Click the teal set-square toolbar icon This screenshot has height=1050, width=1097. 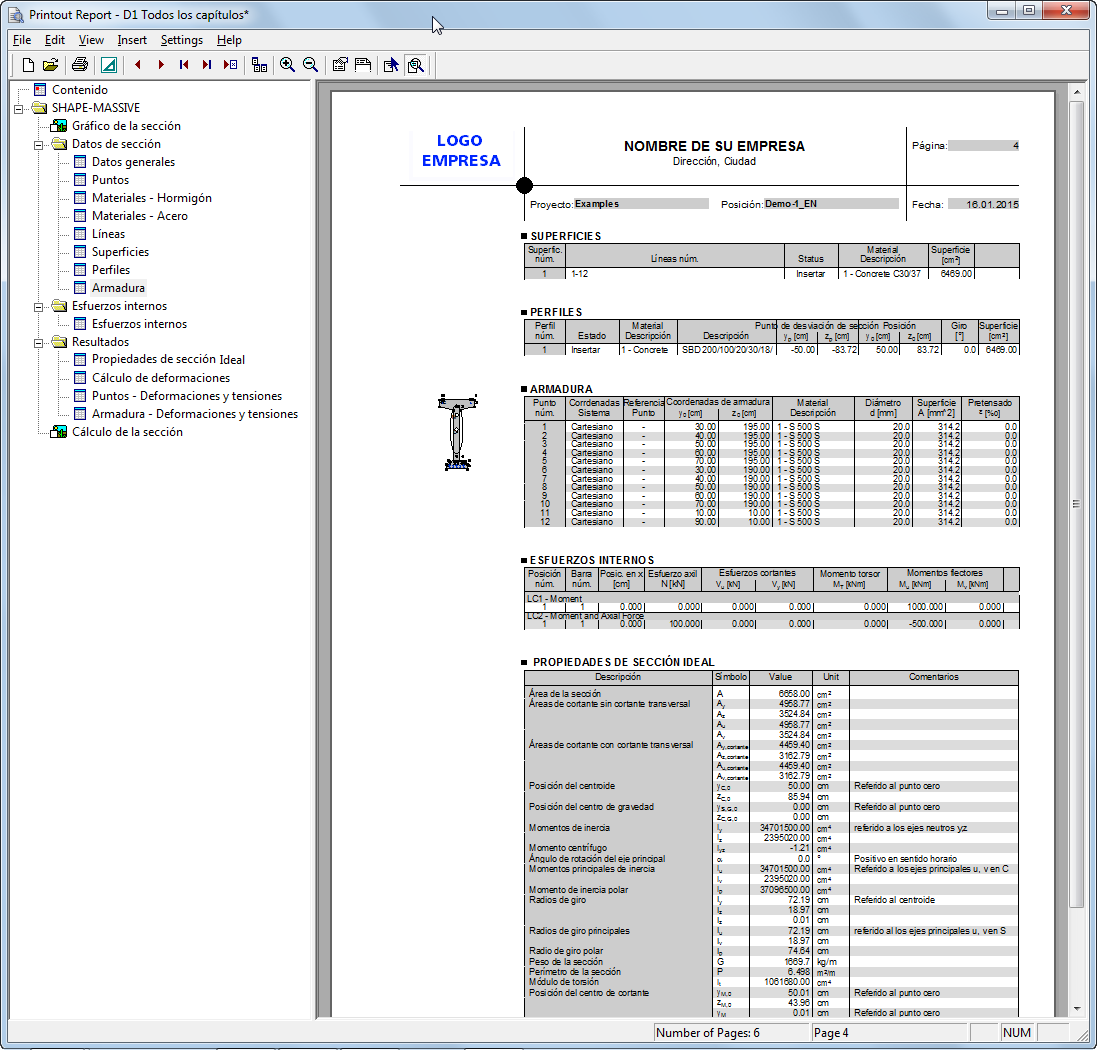108,65
